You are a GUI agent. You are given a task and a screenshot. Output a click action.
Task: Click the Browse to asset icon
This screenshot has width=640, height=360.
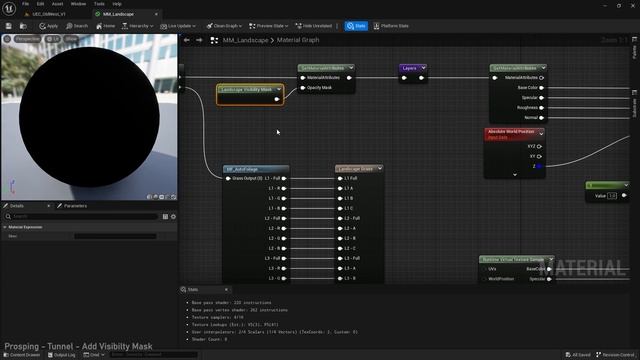pyautogui.click(x=23, y=26)
